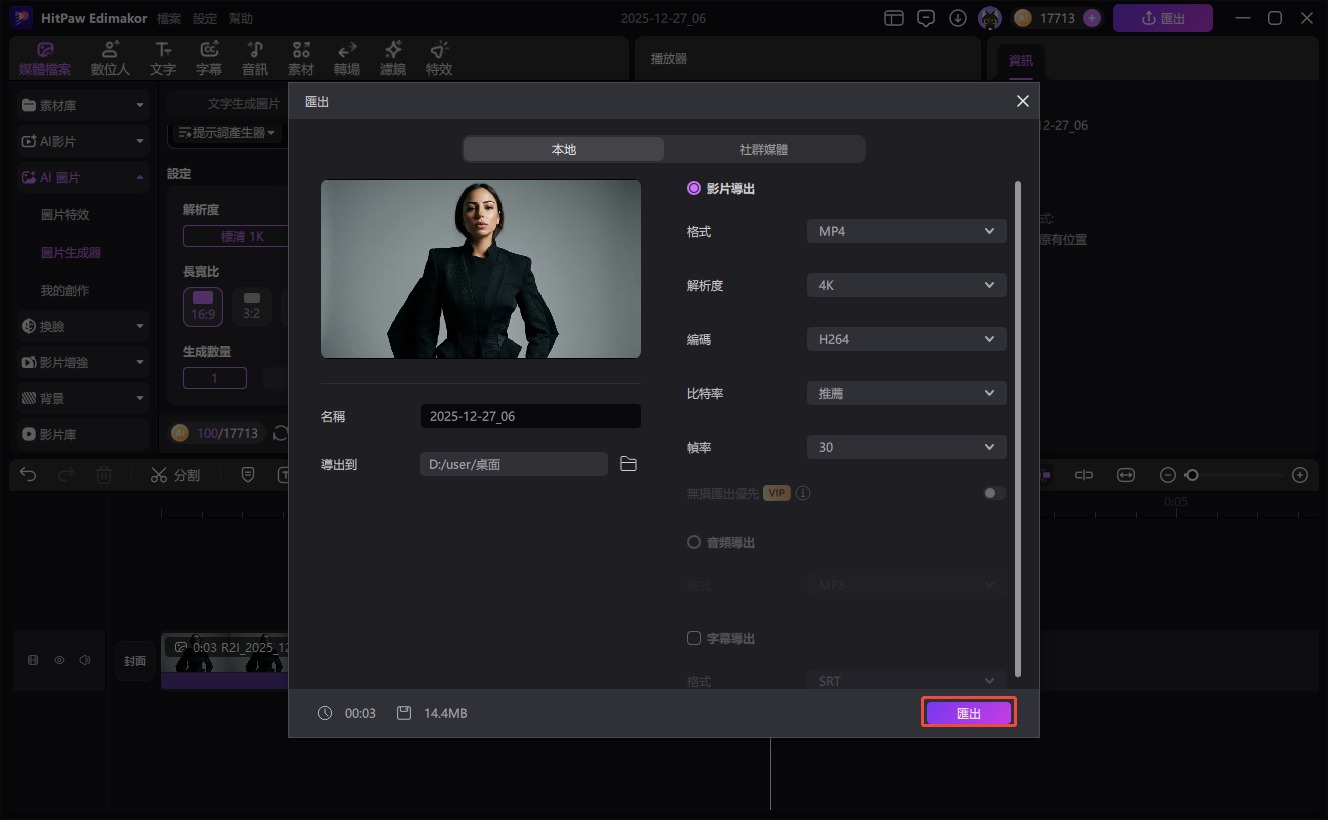This screenshot has width=1328, height=820.
Task: Open the MP4 format dropdown
Action: tap(906, 231)
